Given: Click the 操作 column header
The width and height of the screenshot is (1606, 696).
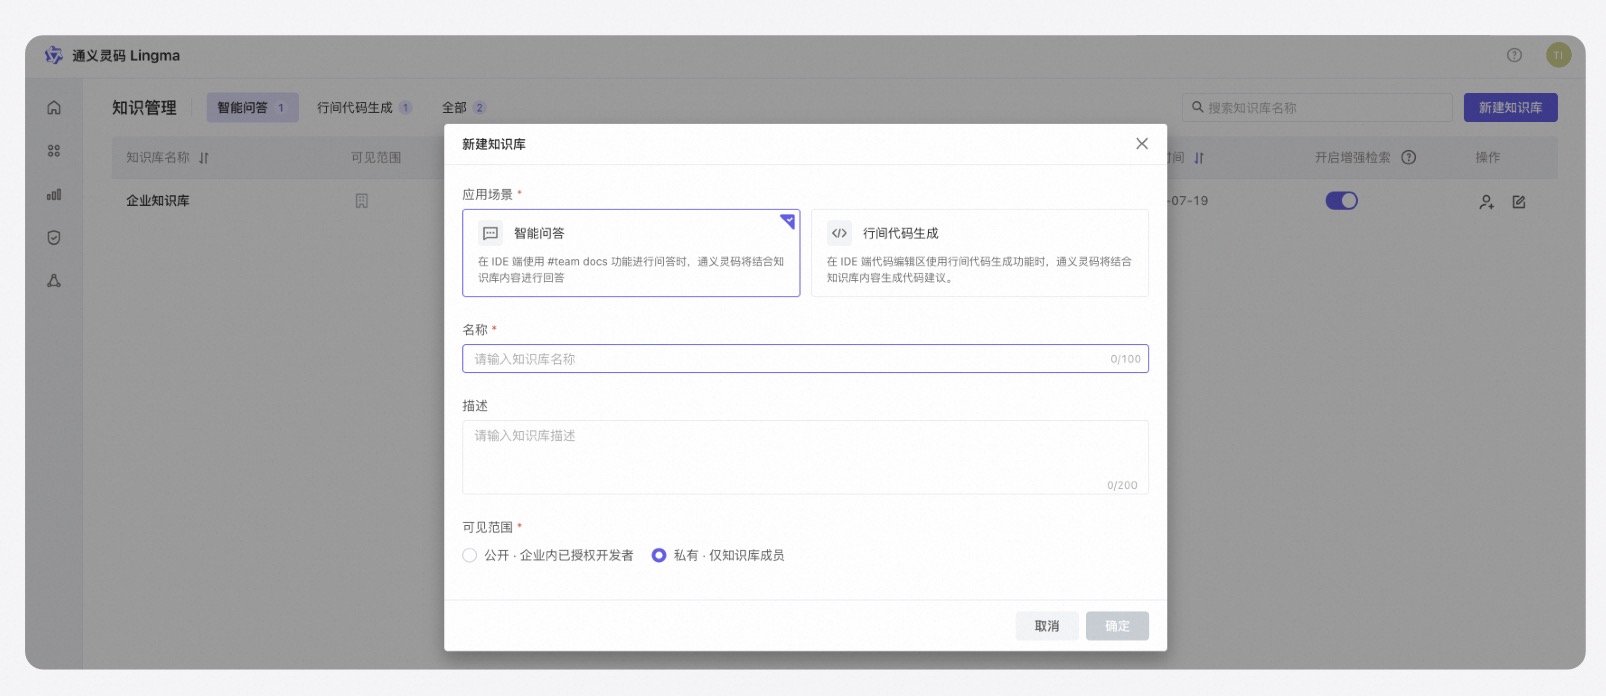Looking at the screenshot, I should (x=1488, y=157).
